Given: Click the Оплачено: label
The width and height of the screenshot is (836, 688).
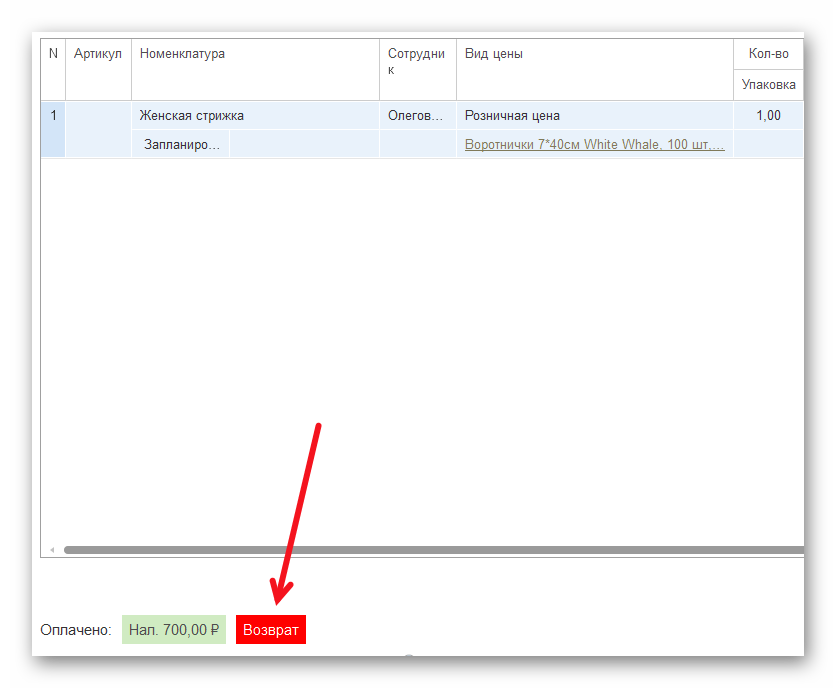Looking at the screenshot, I should coord(76,630).
